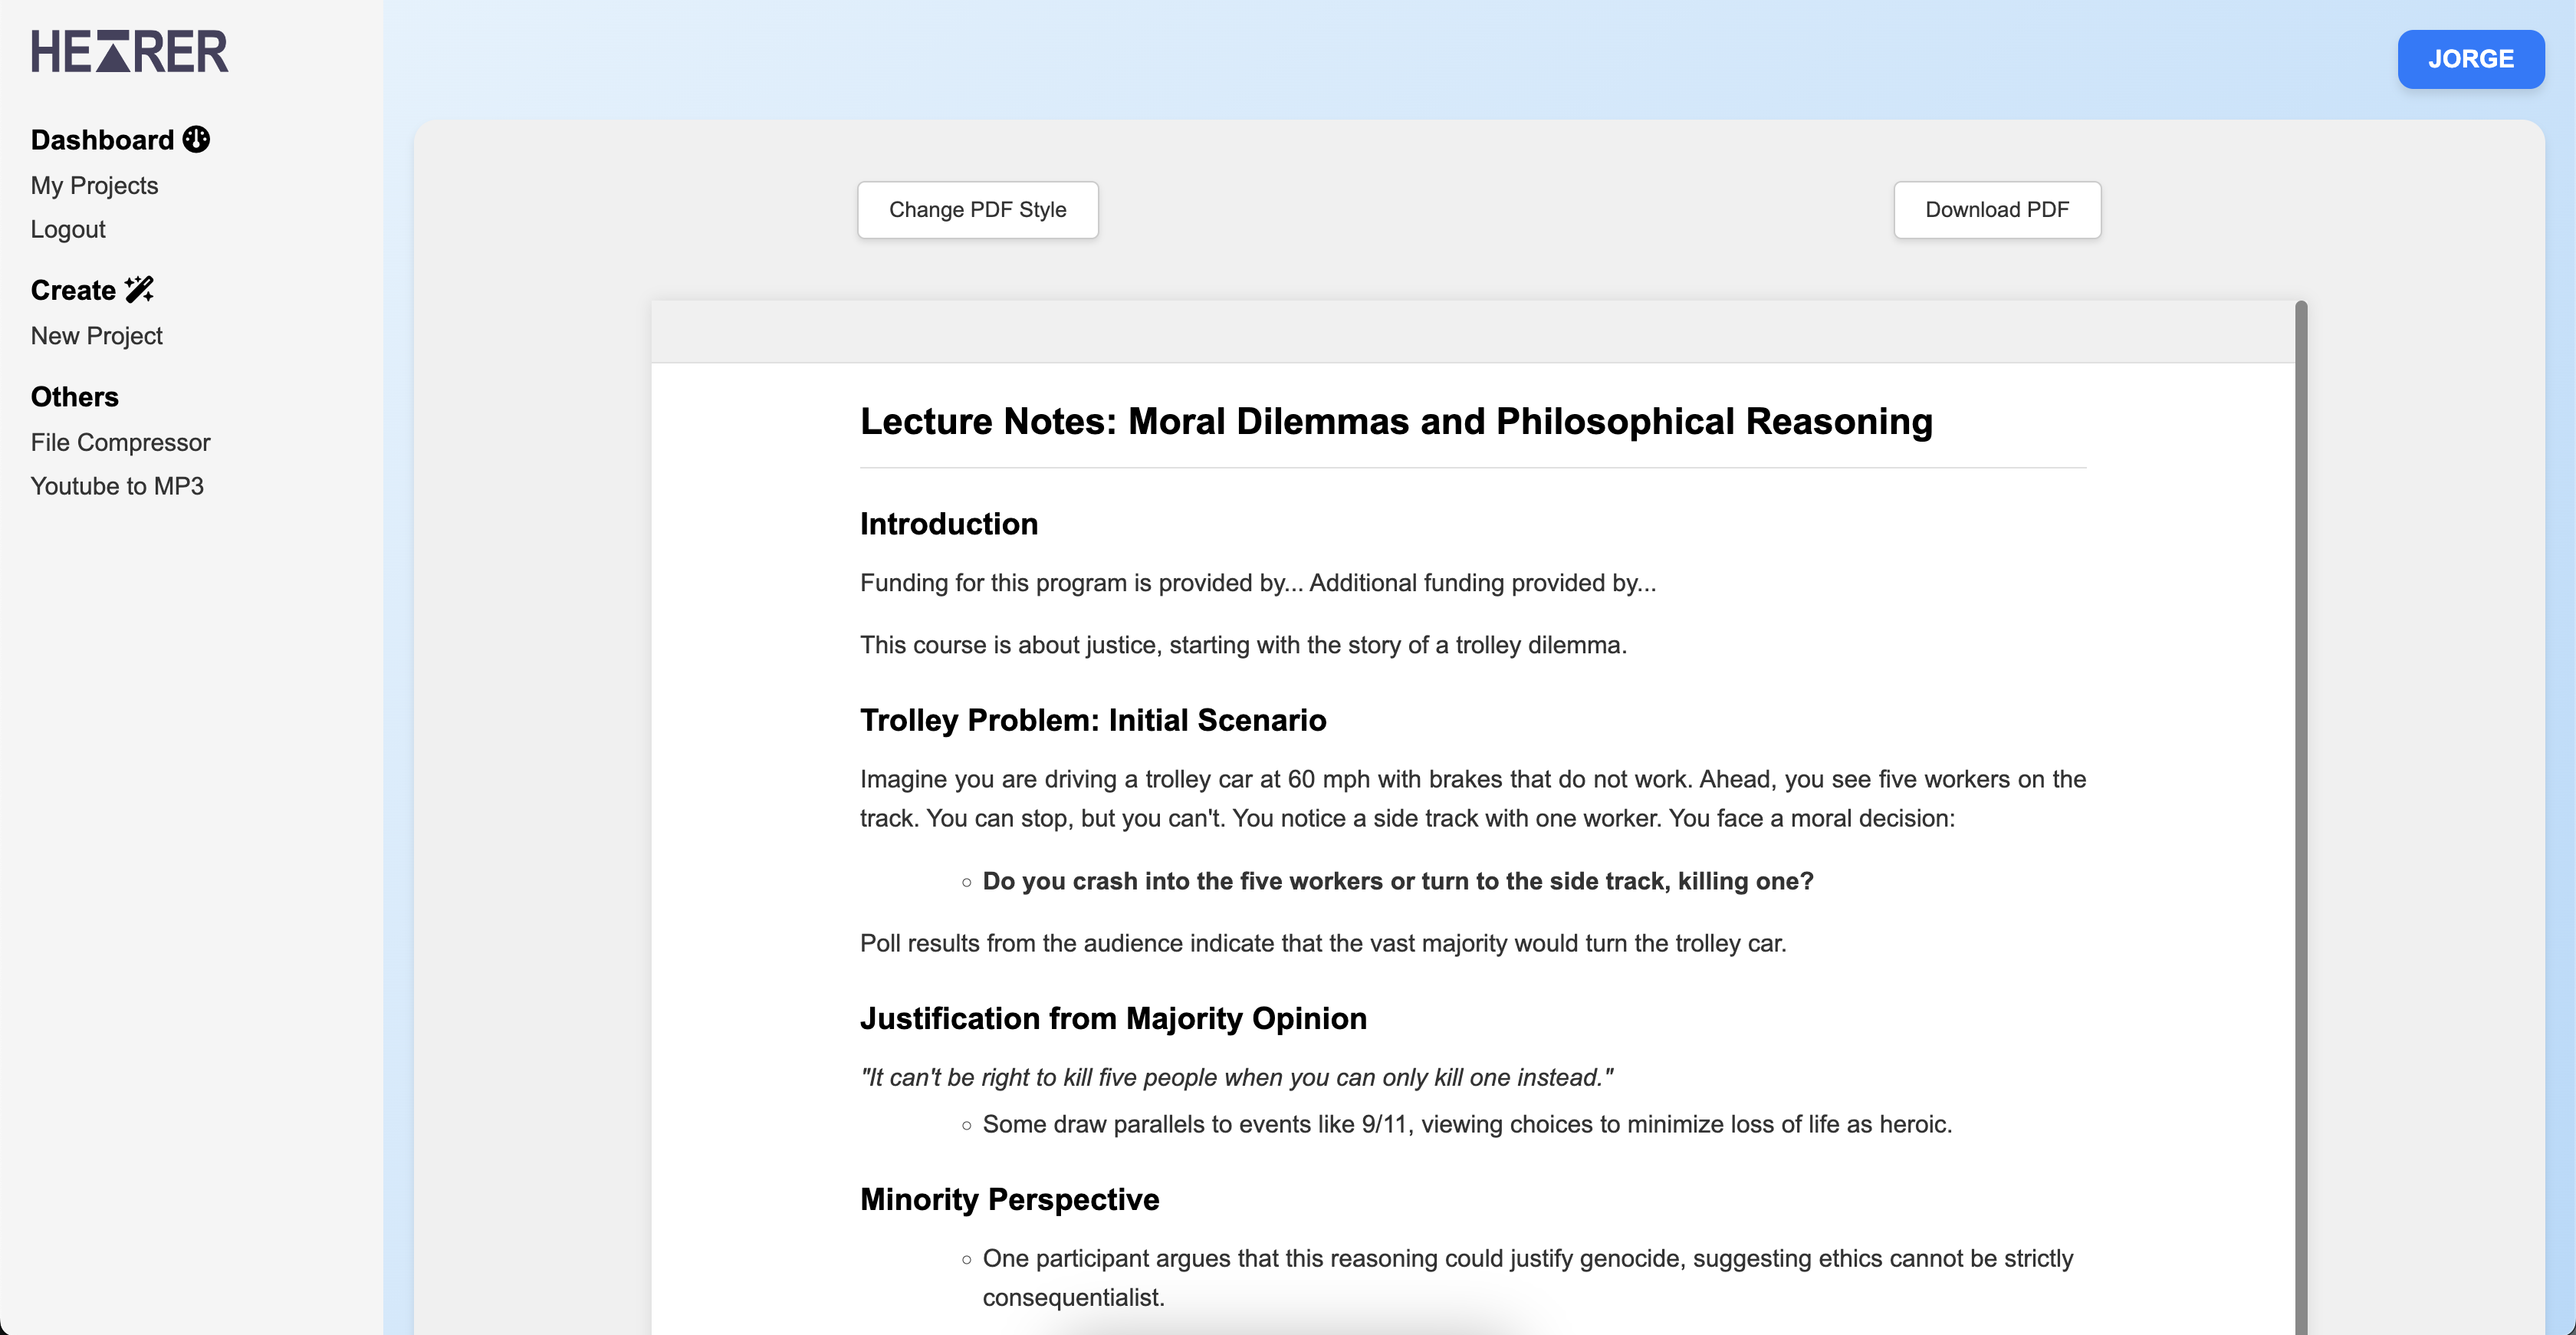Viewport: 2576px width, 1335px height.
Task: Start a New Project
Action: tap(96, 336)
